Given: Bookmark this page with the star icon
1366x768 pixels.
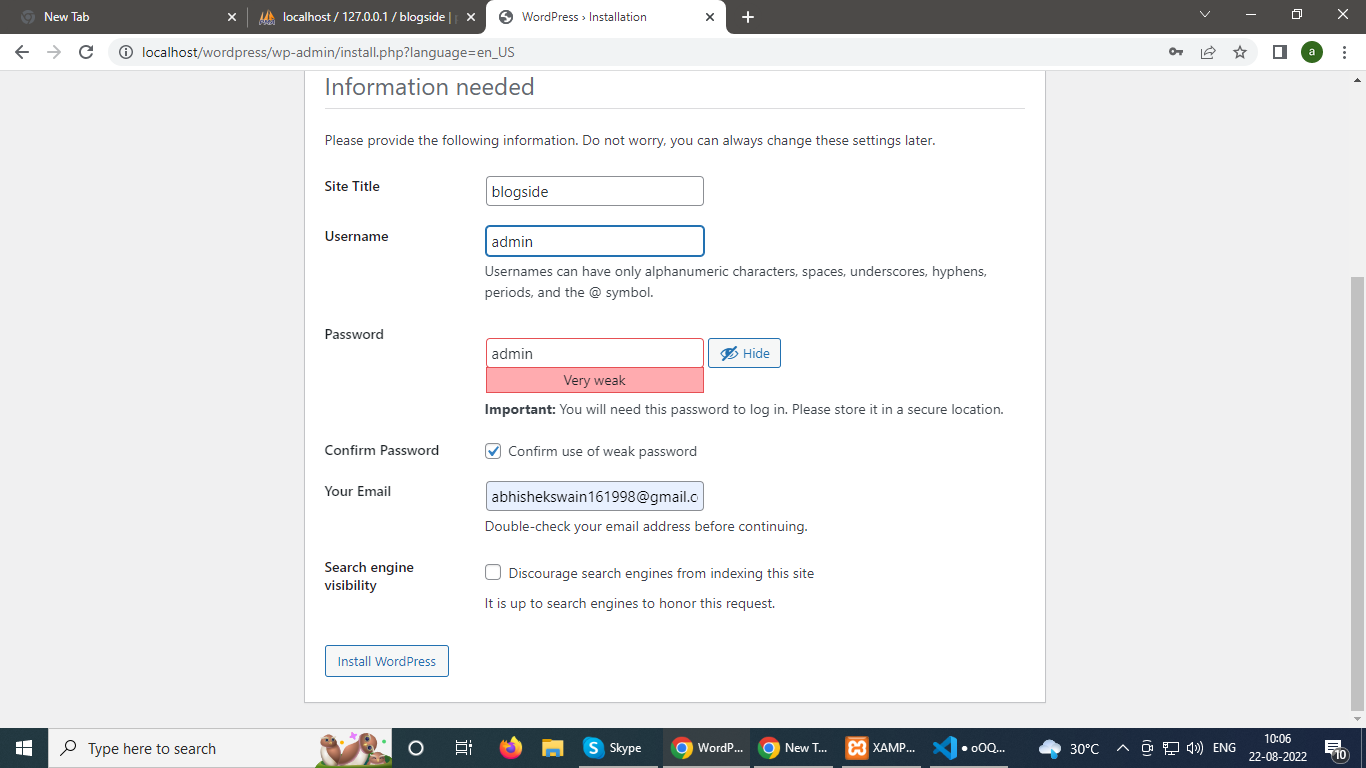Looking at the screenshot, I should point(1240,52).
